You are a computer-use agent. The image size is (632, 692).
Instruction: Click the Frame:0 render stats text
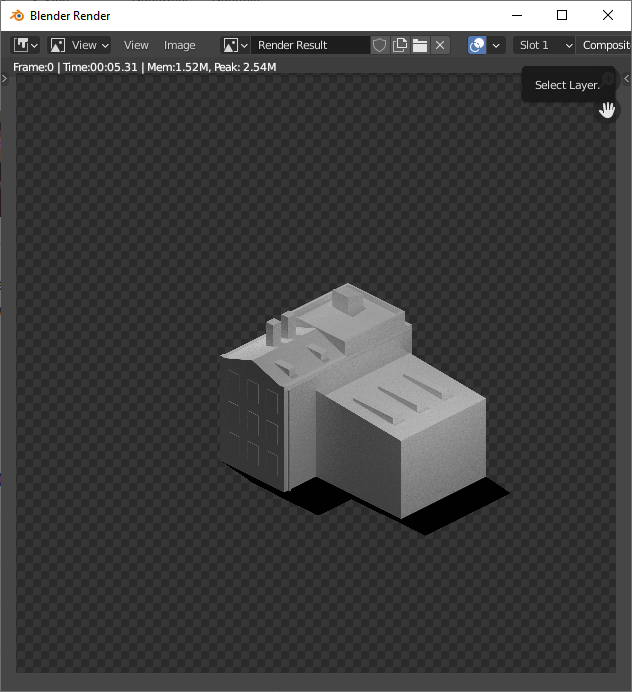pyautogui.click(x=145, y=67)
